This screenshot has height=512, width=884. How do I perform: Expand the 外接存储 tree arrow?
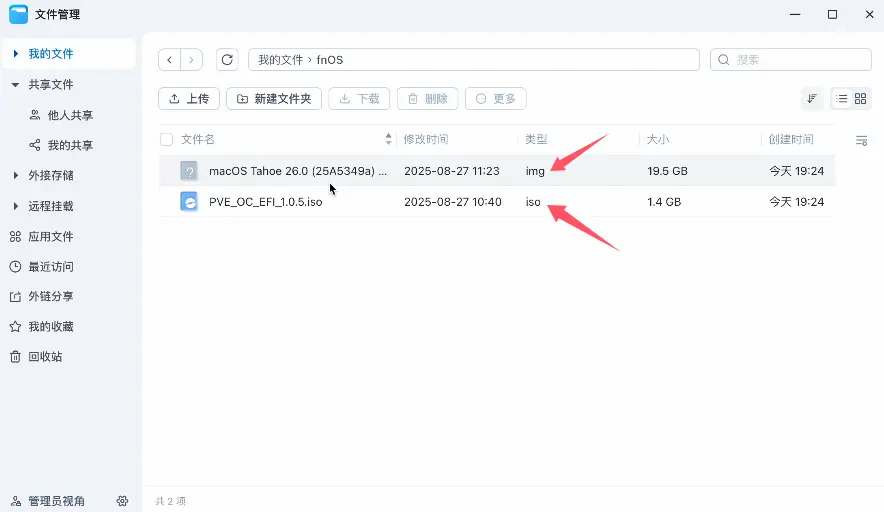16,175
